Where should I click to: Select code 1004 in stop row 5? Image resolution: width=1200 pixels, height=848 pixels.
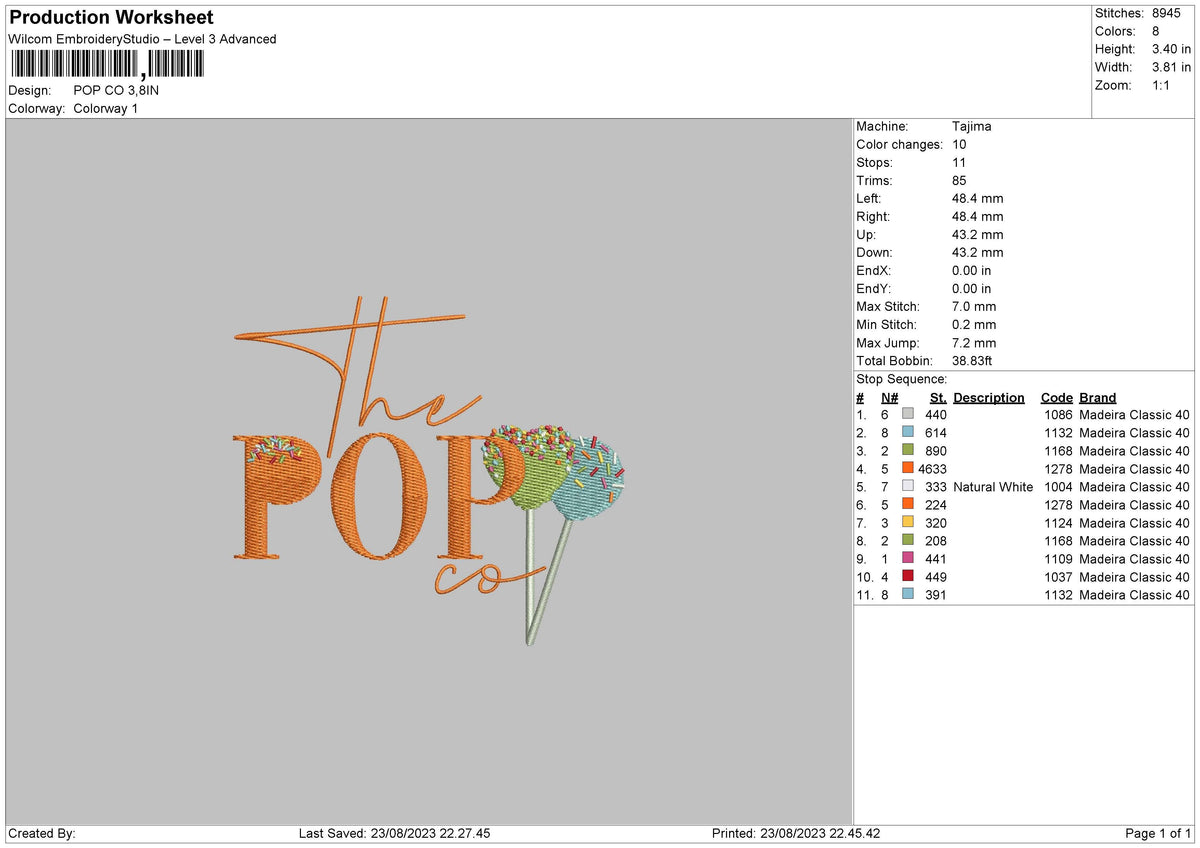pyautogui.click(x=1057, y=487)
